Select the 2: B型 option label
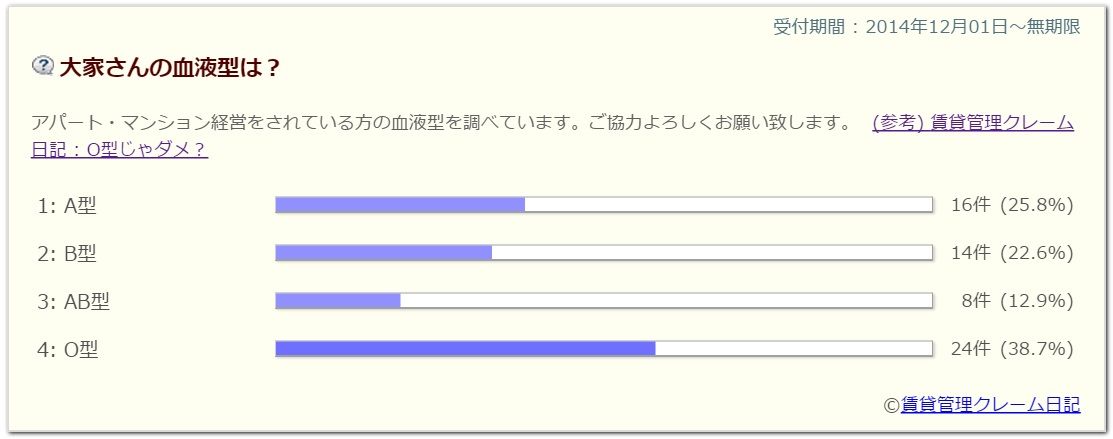1113x439 pixels. pos(67,253)
